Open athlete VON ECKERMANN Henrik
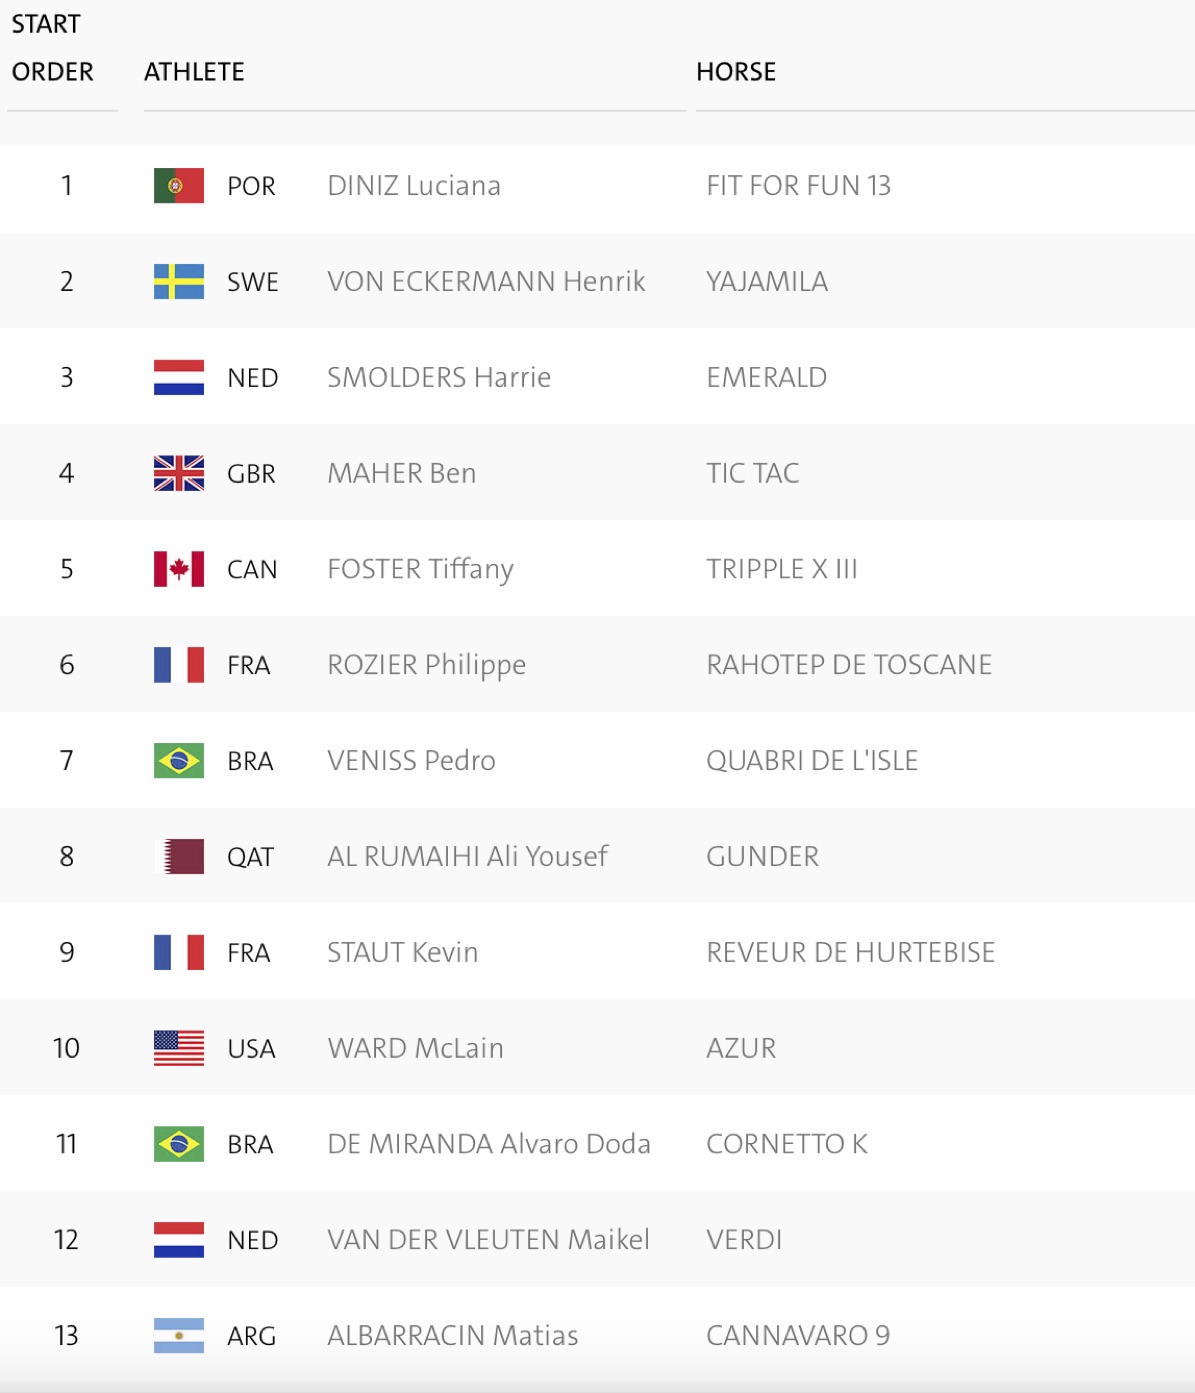The height and width of the screenshot is (1393, 1195). click(x=486, y=282)
